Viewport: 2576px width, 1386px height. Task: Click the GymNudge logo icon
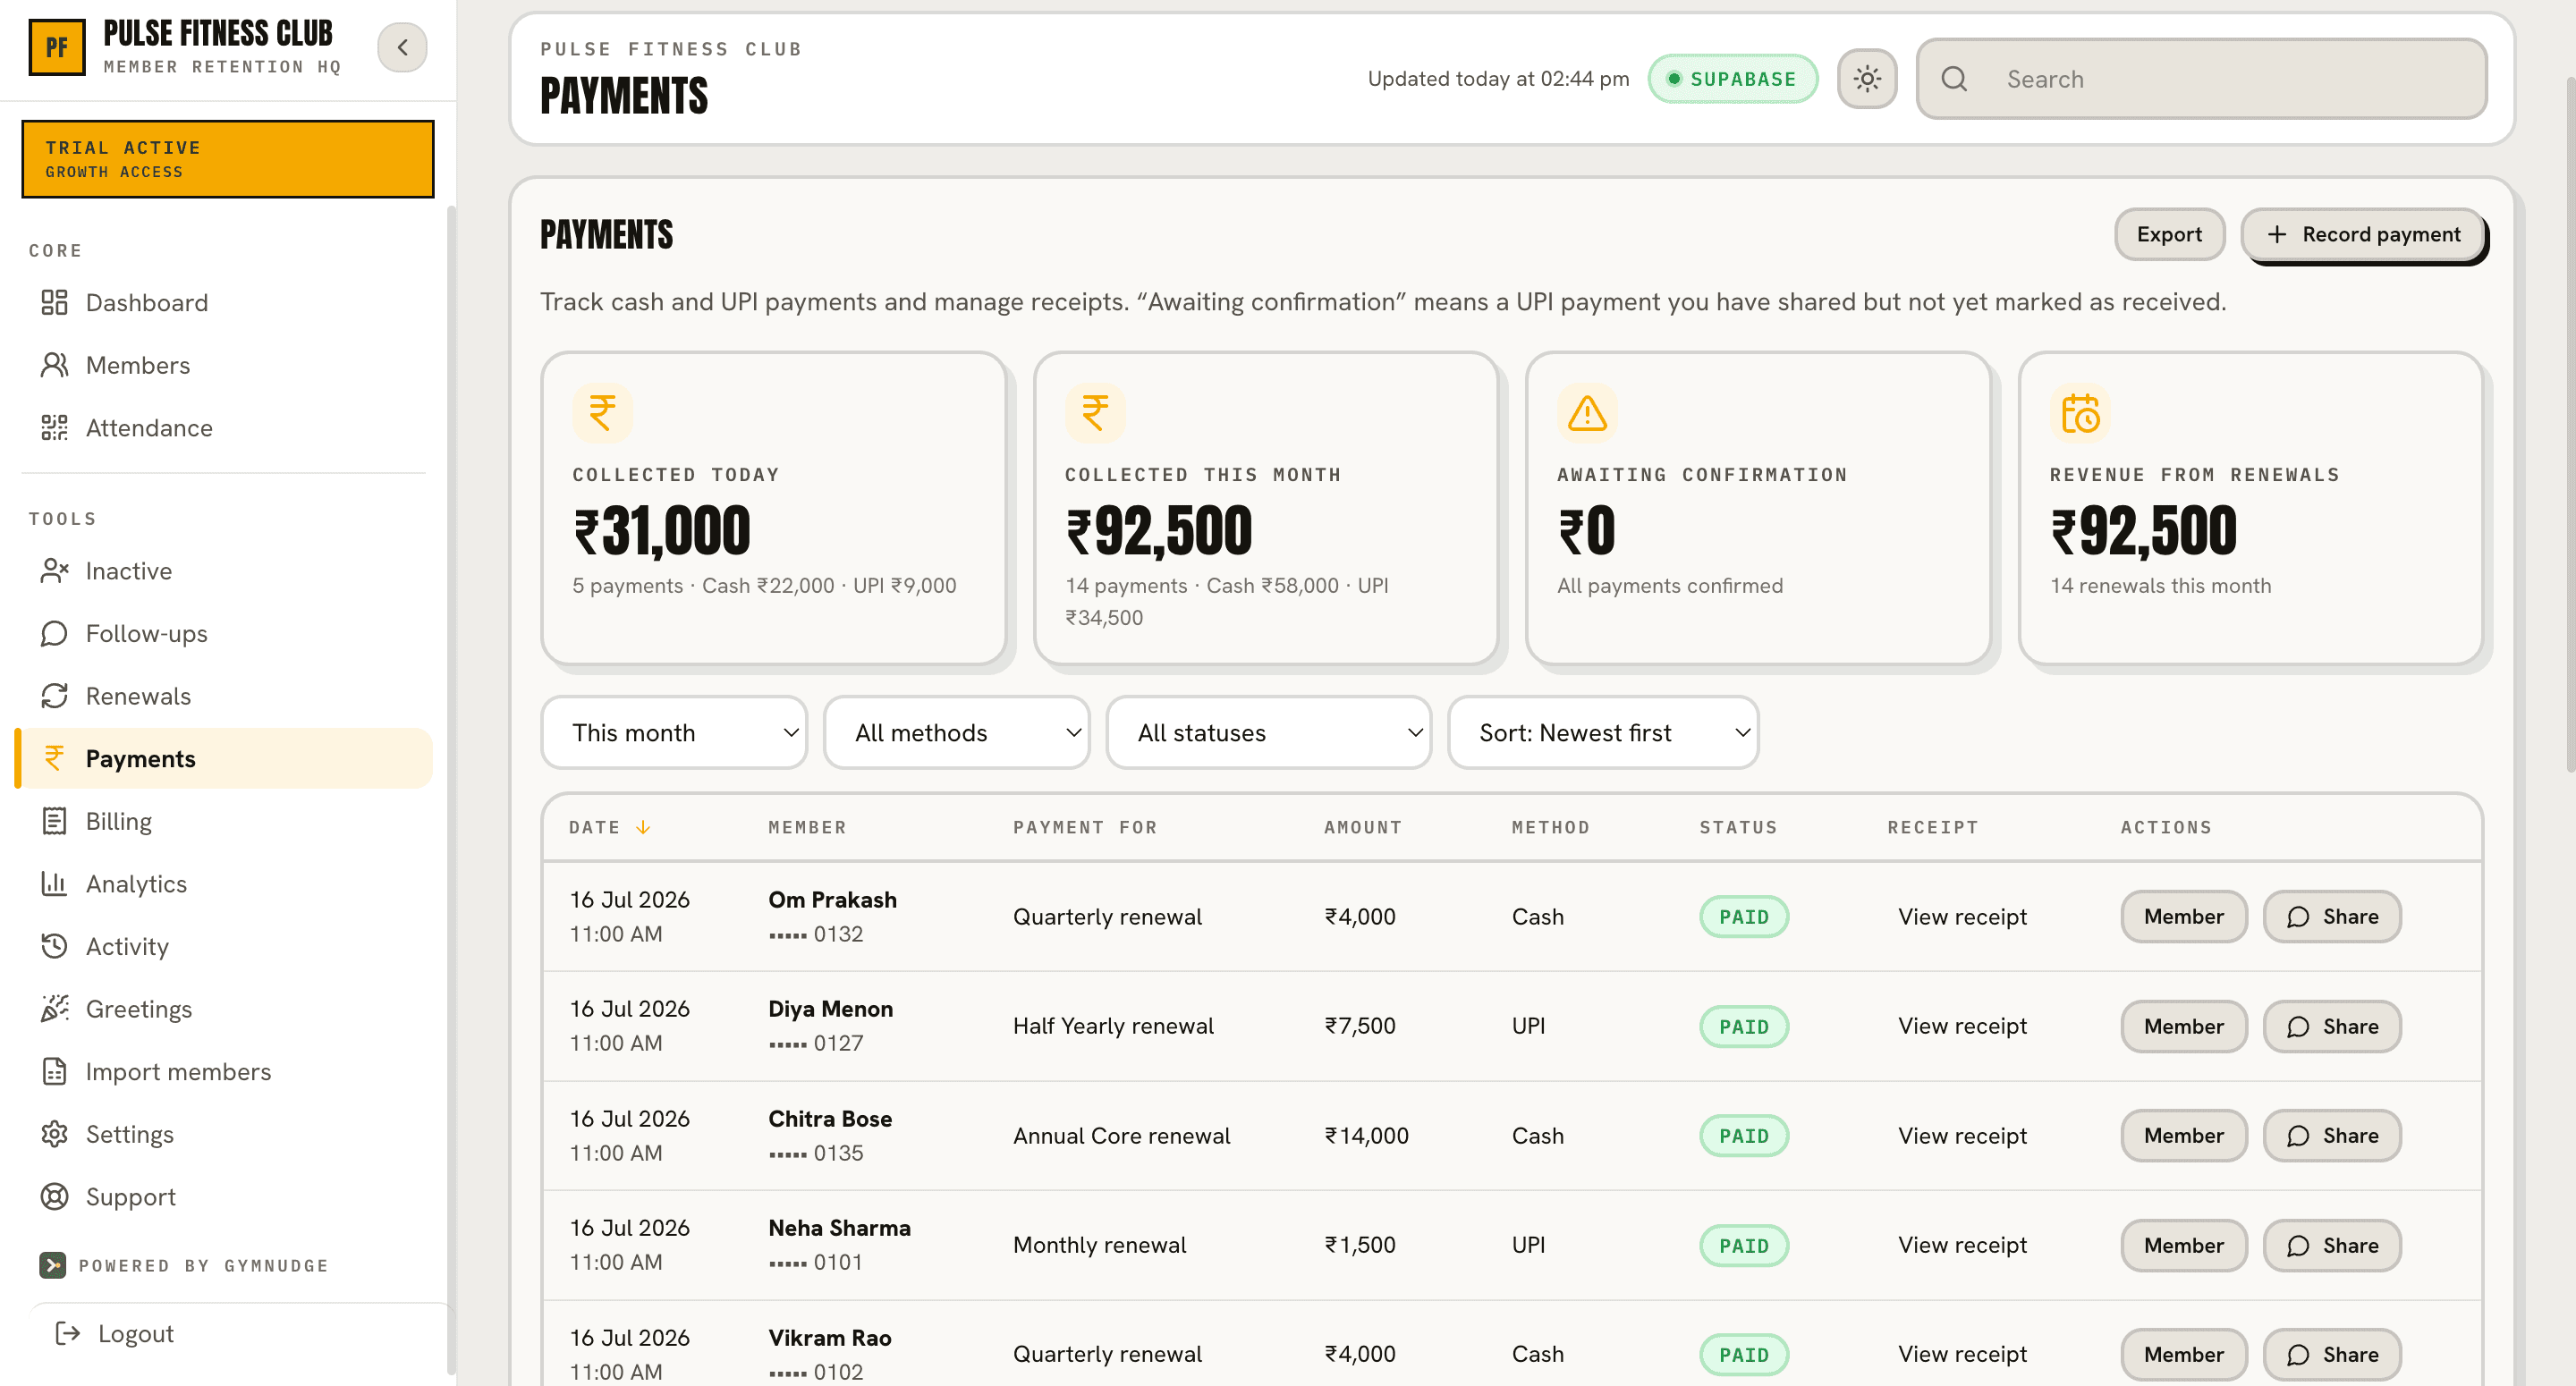[x=52, y=1265]
